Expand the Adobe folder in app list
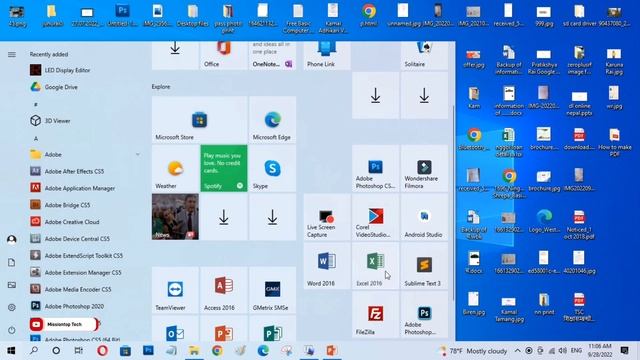The image size is (640, 360). (85, 155)
